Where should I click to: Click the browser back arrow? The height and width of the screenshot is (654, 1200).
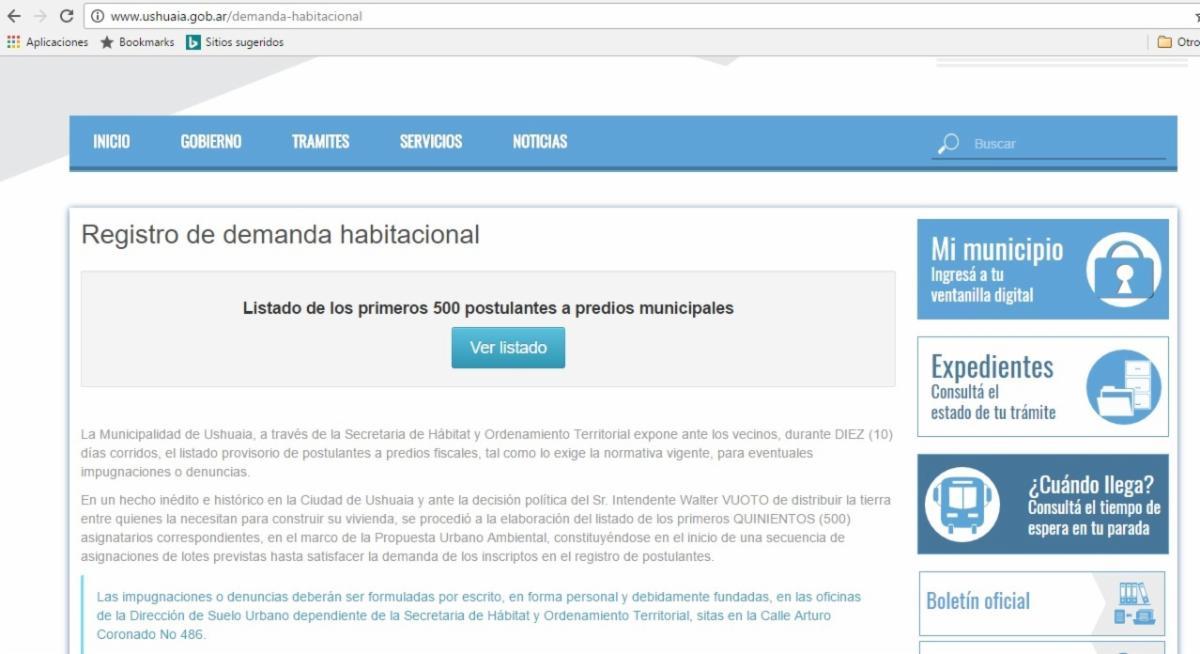pos(14,16)
